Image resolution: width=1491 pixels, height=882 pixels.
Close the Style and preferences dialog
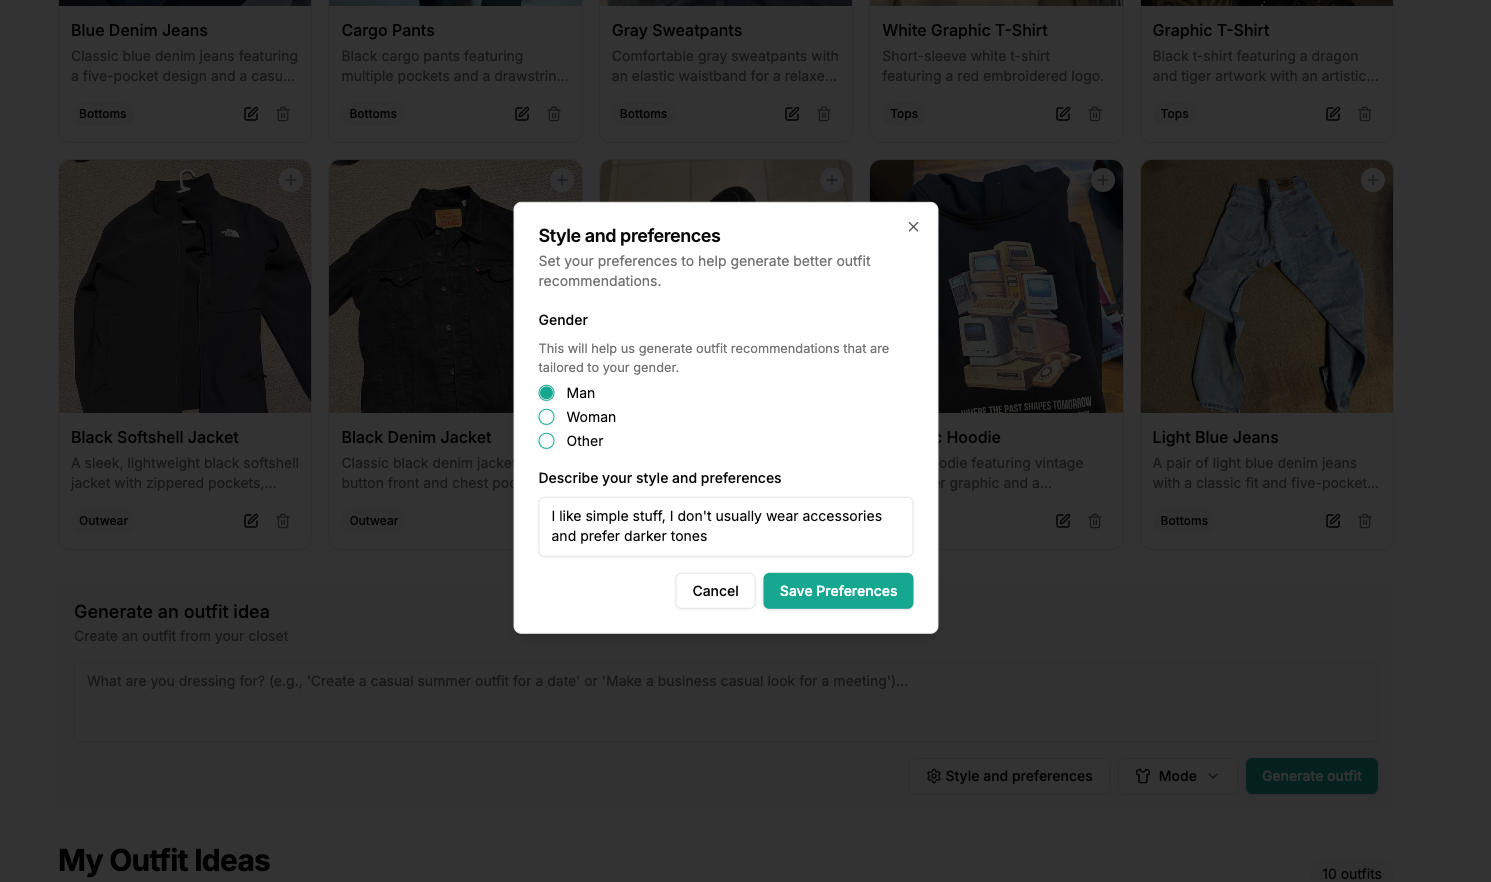click(913, 227)
